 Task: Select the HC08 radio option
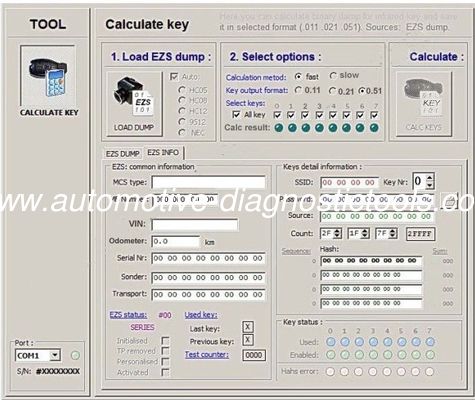182,100
